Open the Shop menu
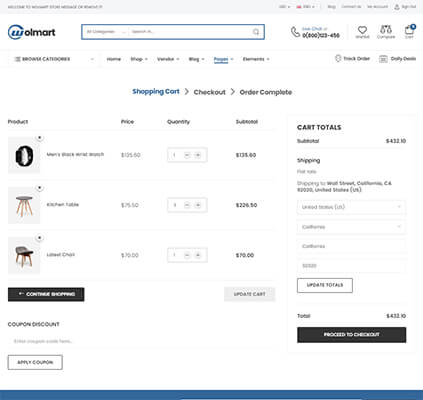This screenshot has height=400, width=423. point(139,59)
